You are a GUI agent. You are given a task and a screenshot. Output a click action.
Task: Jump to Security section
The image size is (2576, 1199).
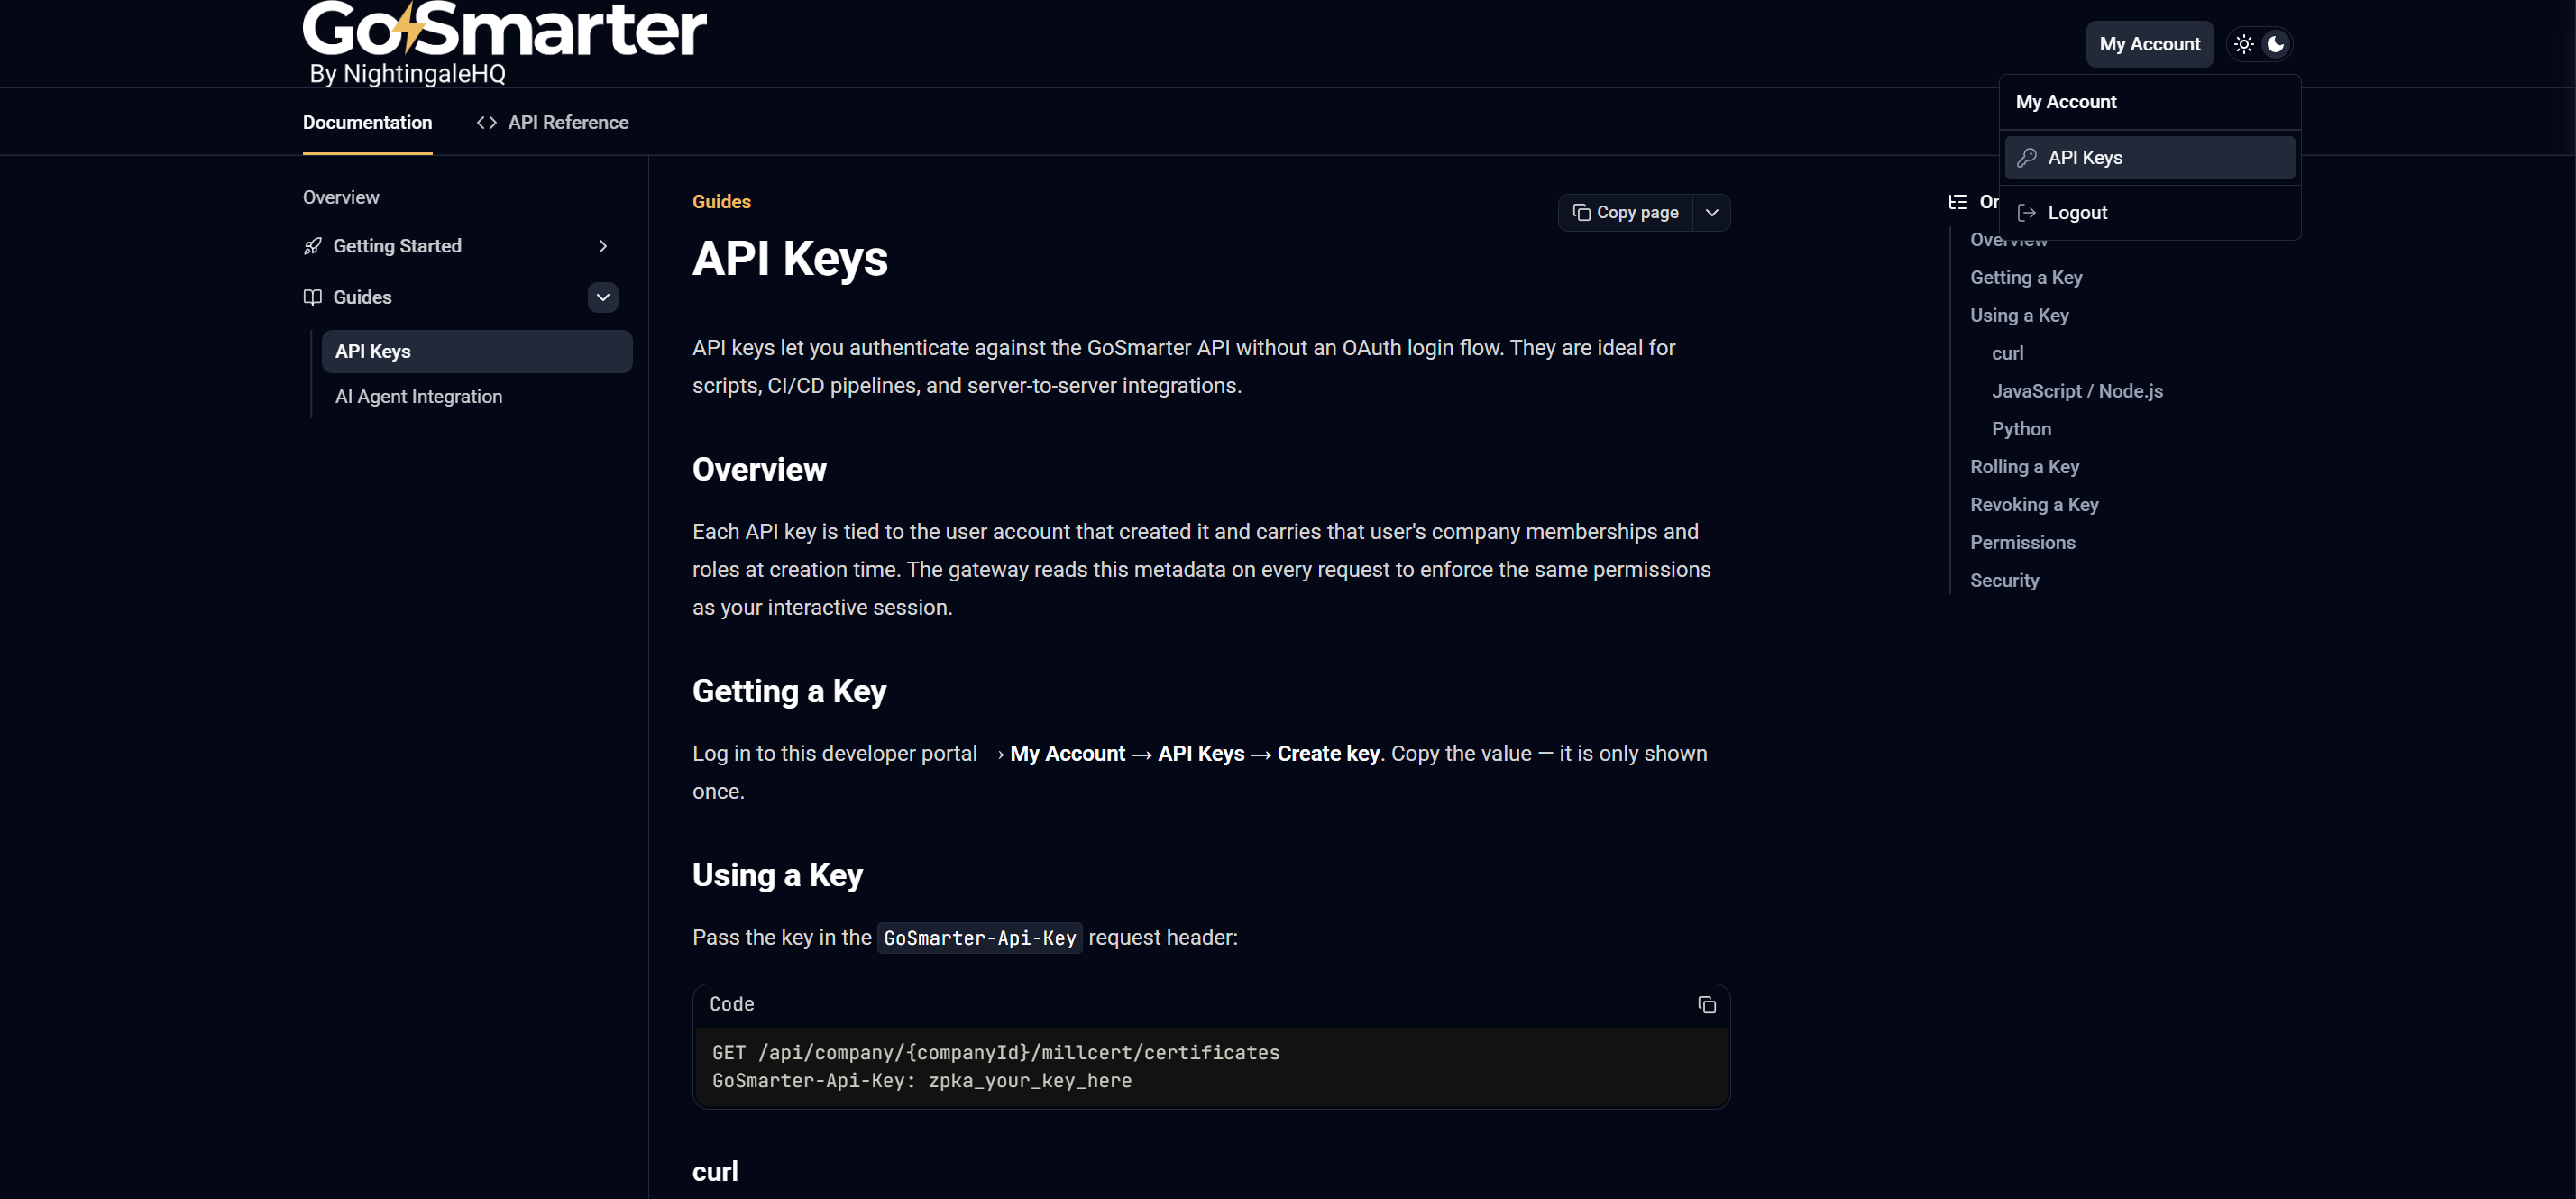[2004, 581]
